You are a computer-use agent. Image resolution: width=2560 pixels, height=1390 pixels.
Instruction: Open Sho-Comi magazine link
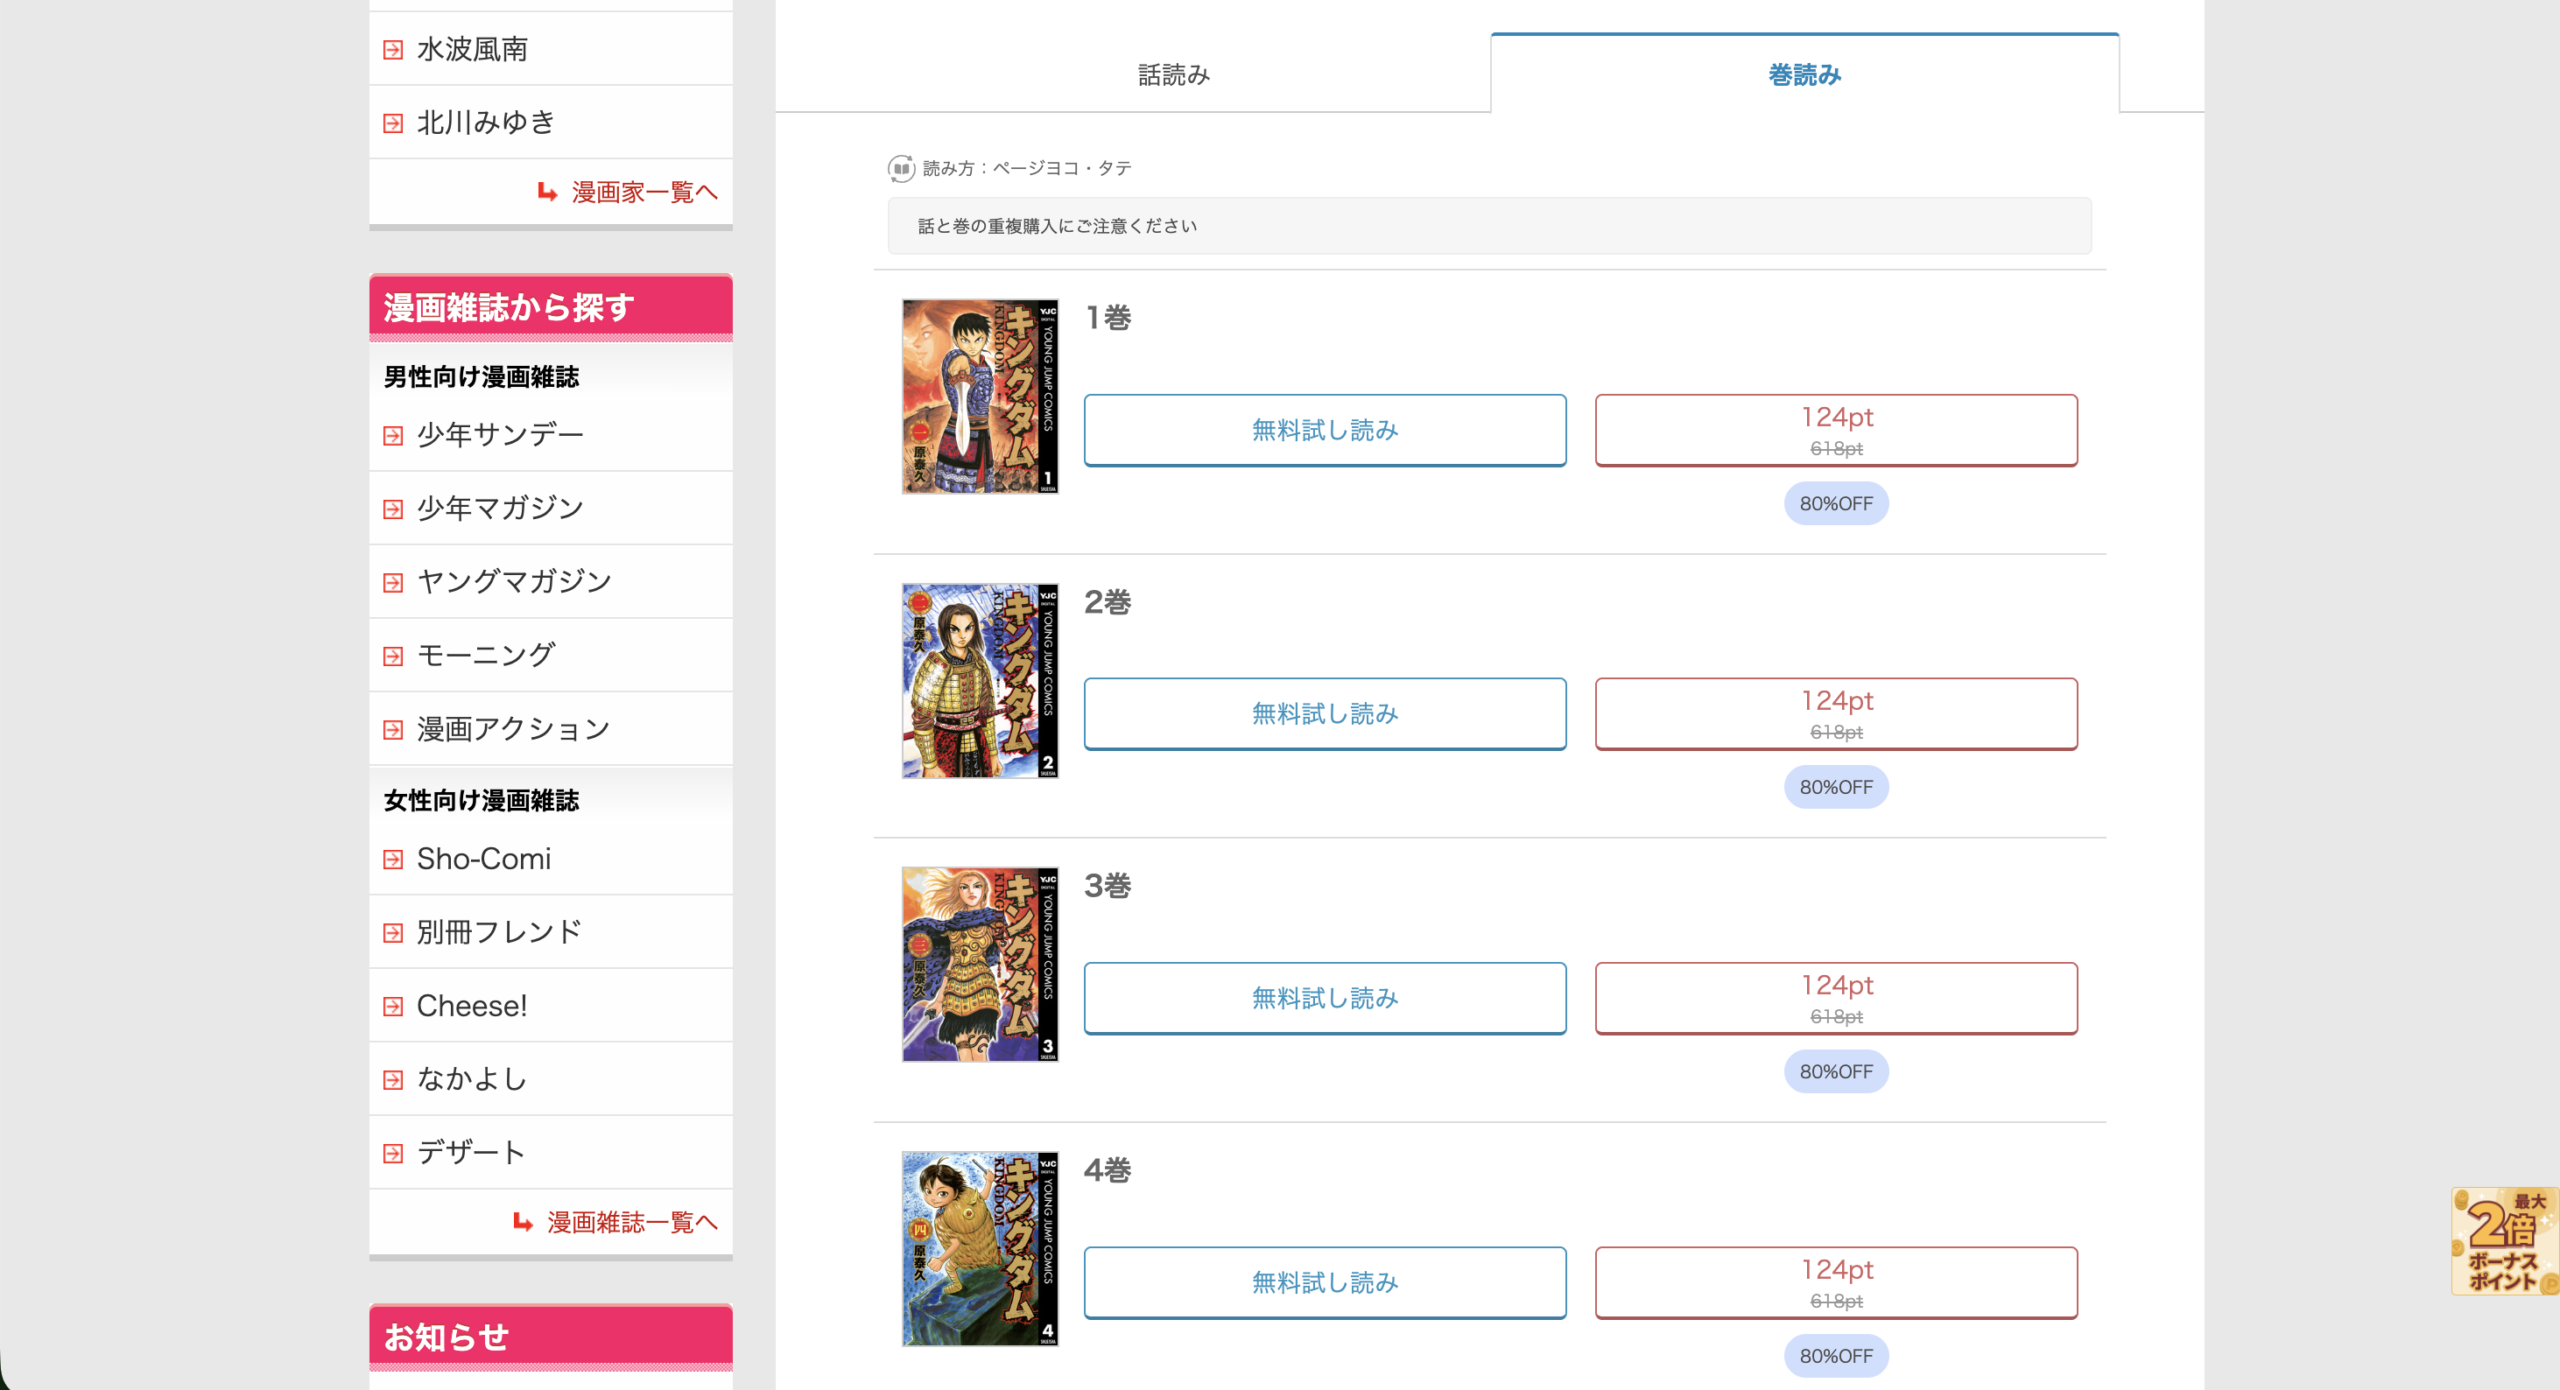[x=484, y=858]
